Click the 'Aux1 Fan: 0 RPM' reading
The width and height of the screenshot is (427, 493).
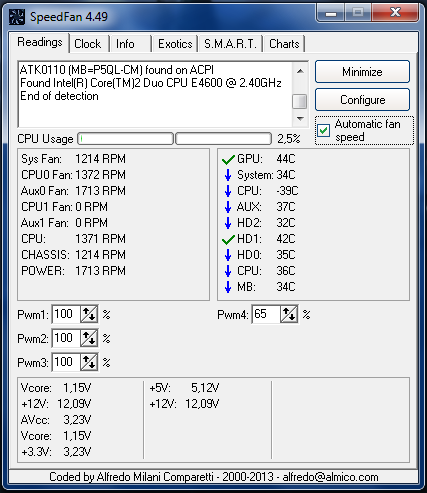pyautogui.click(x=64, y=223)
